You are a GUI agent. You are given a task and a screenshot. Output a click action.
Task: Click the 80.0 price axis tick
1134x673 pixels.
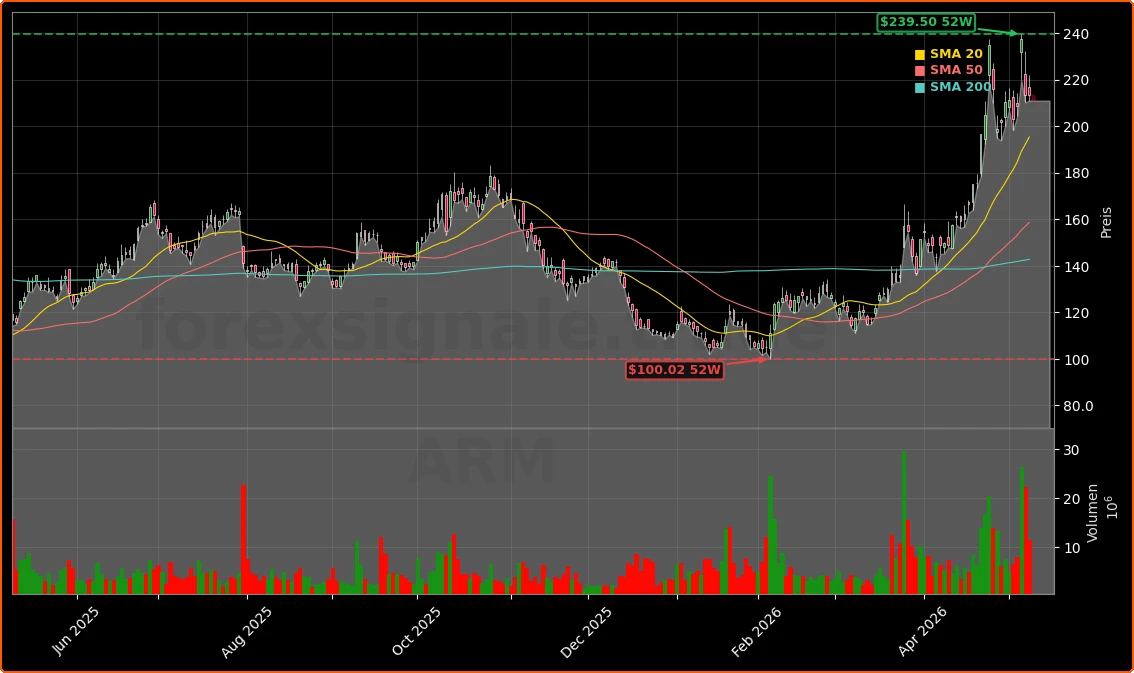point(1078,406)
